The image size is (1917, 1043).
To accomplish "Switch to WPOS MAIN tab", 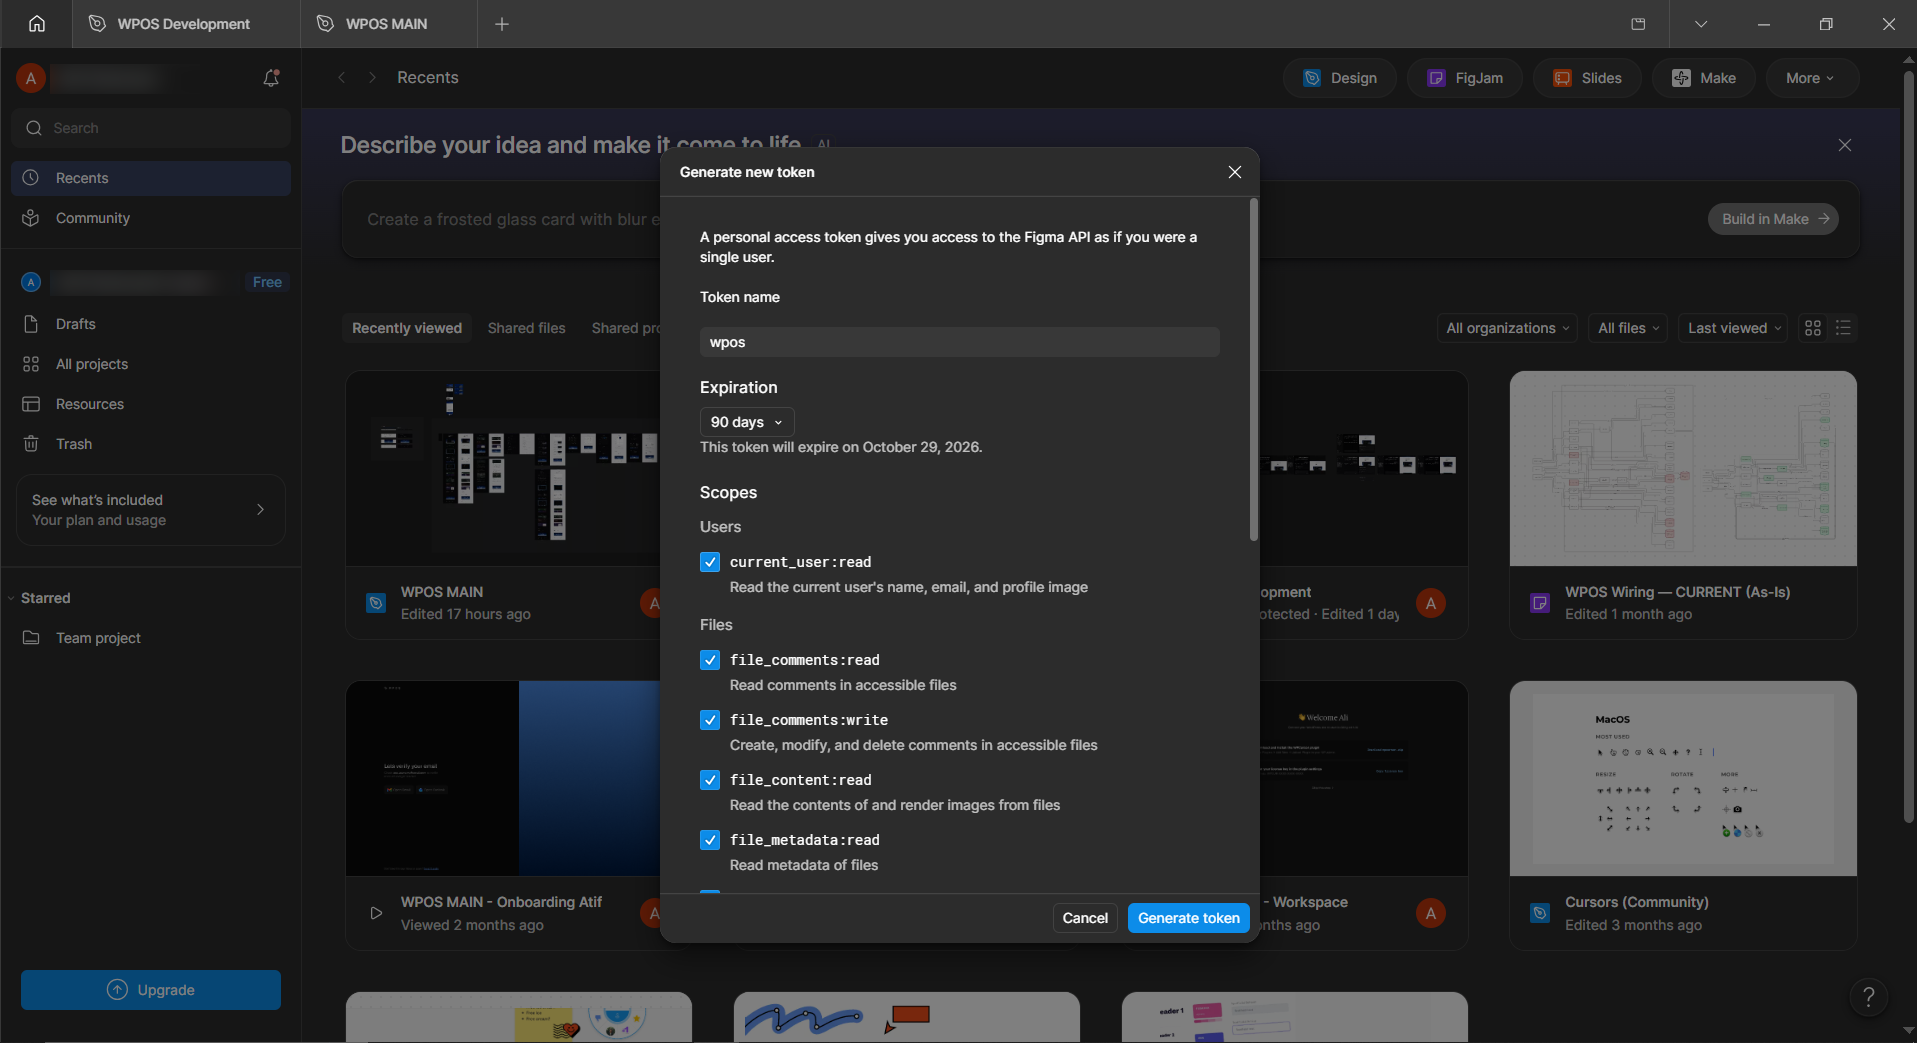I will (x=389, y=24).
